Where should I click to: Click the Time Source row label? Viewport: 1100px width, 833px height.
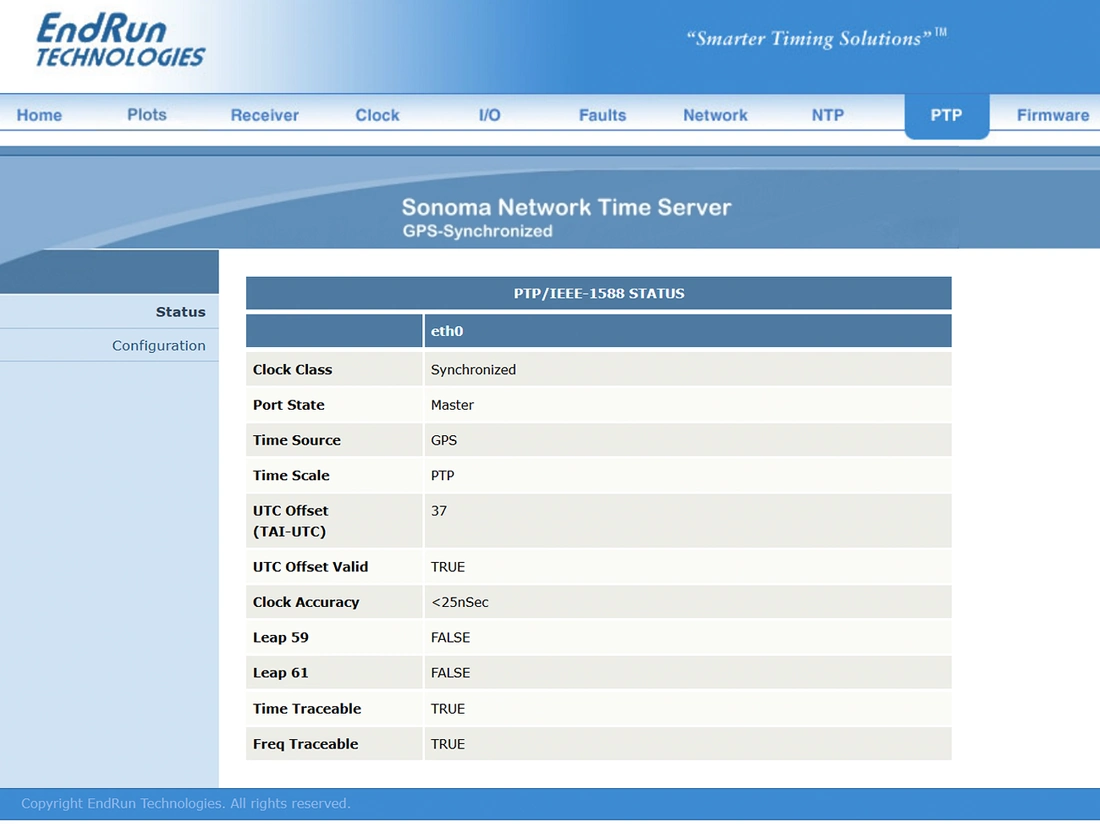[x=297, y=440]
